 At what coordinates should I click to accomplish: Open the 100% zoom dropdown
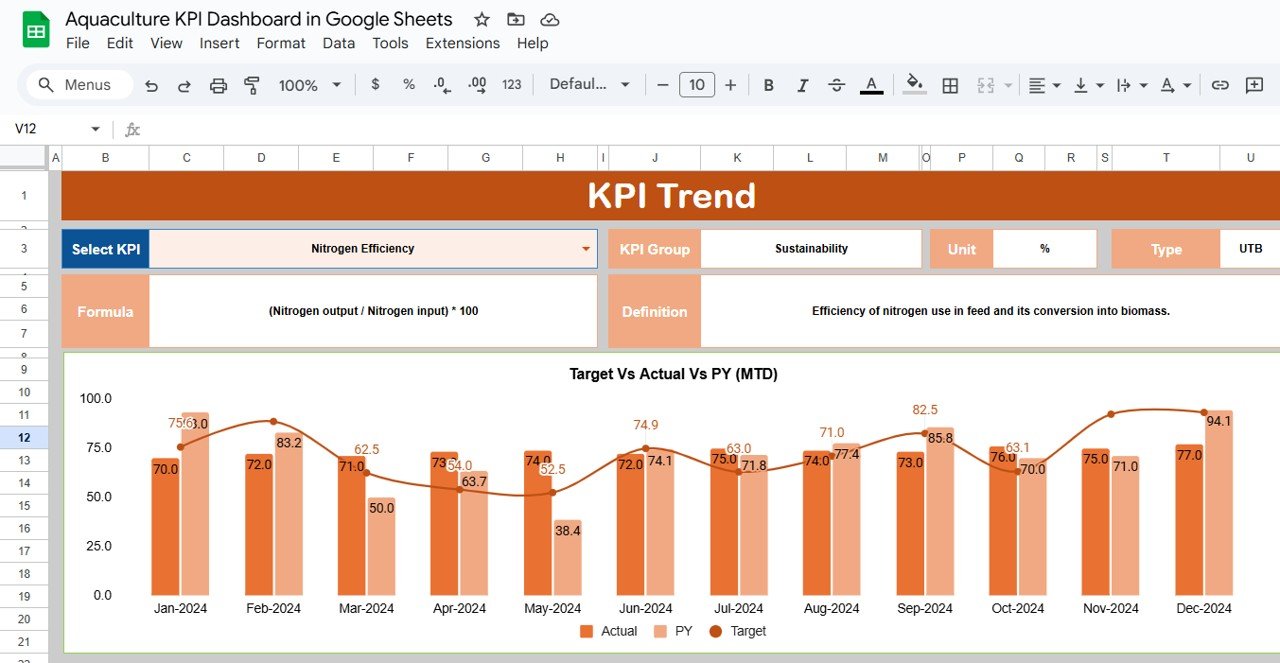click(x=310, y=85)
